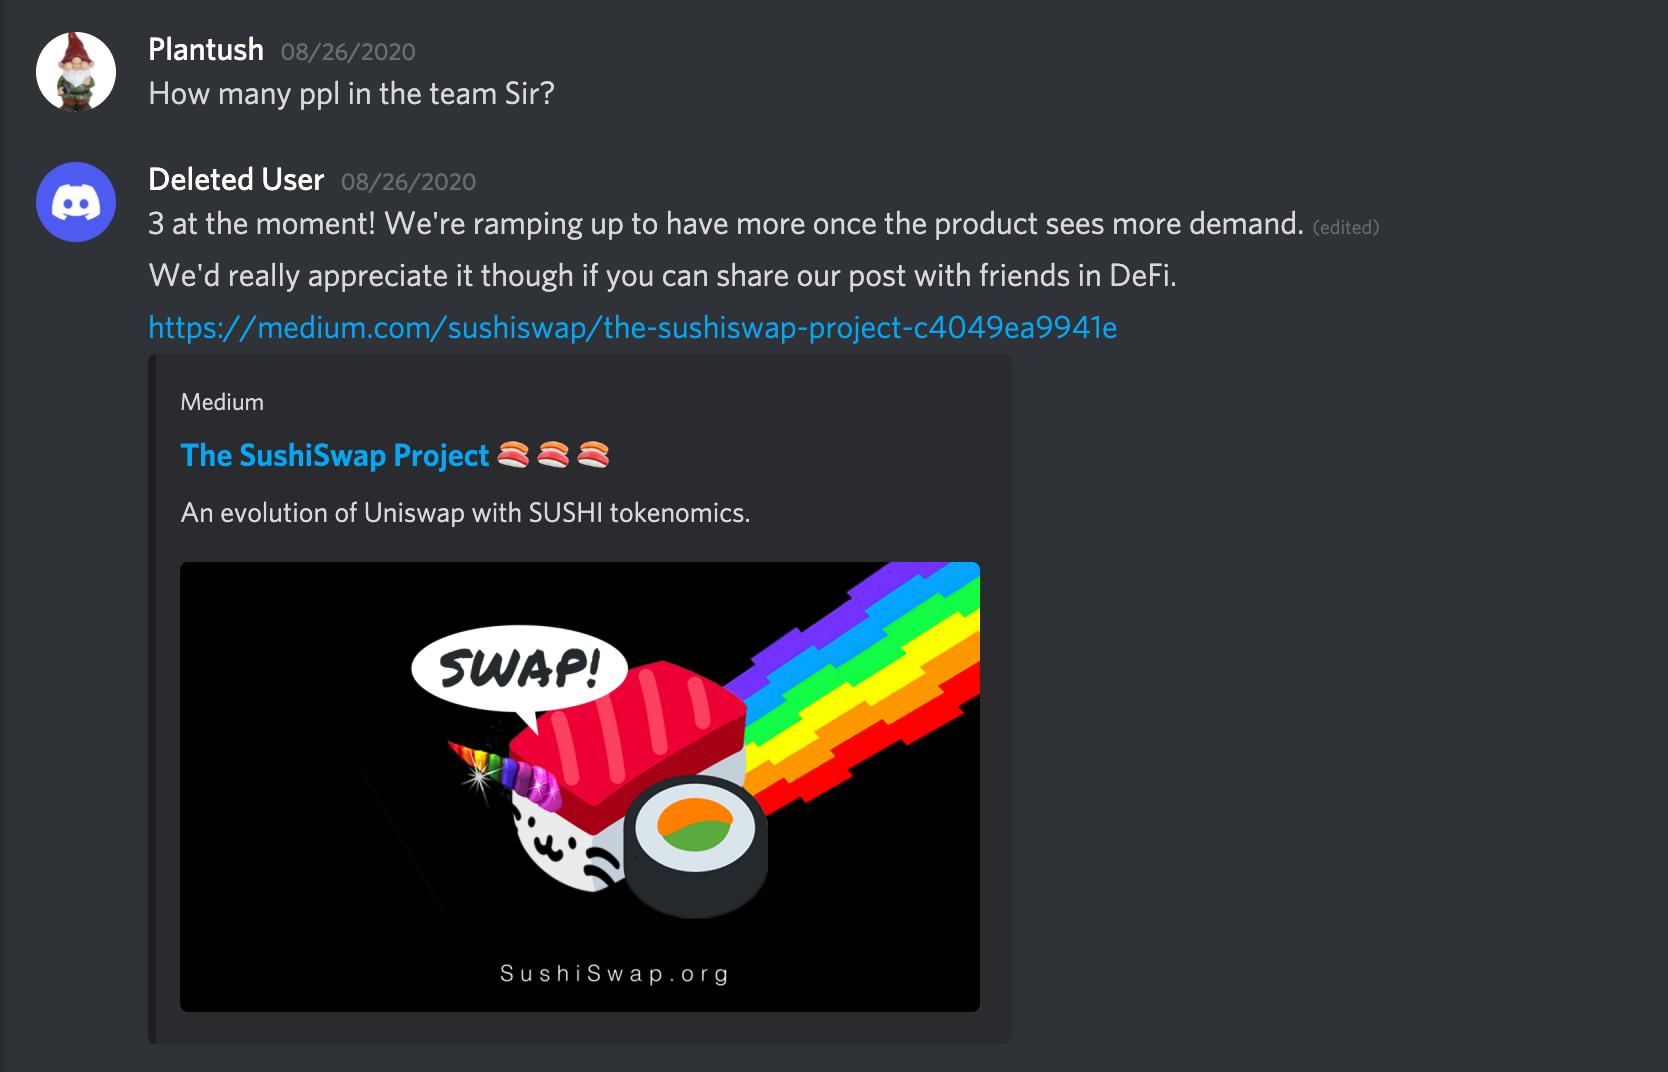Click the embed description about Uniswap evolution
The height and width of the screenshot is (1072, 1668).
(x=465, y=513)
